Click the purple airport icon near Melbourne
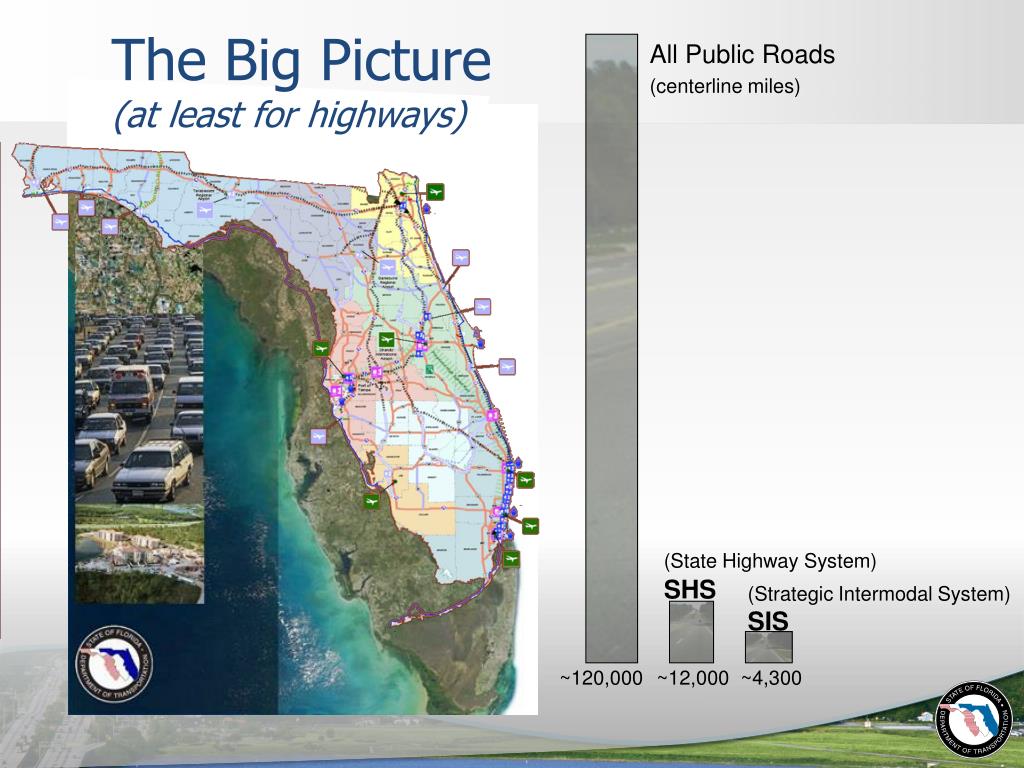Viewport: 1024px width, 768px height. click(x=507, y=366)
